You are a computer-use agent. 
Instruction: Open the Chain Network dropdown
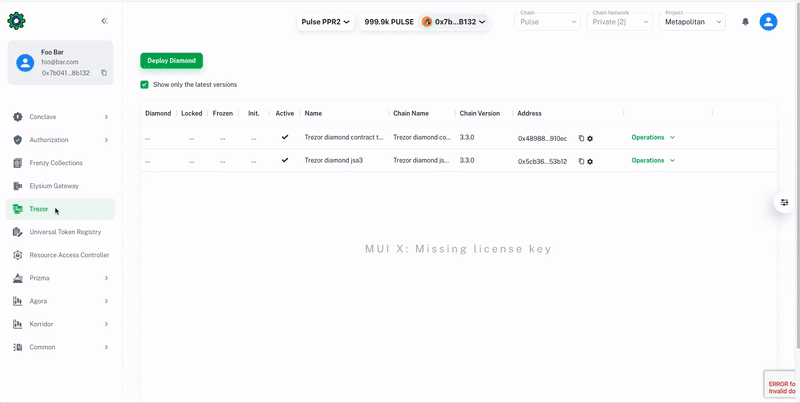point(620,22)
